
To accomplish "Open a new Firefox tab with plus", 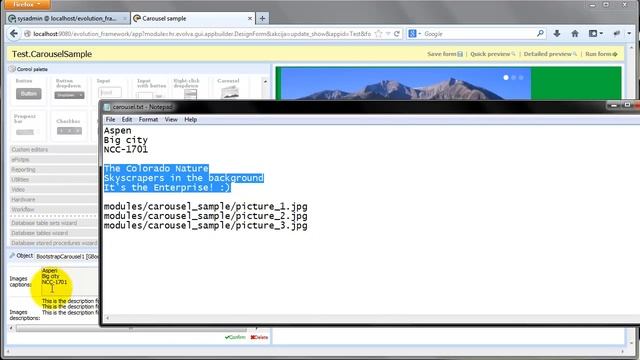I will pyautogui.click(x=262, y=18).
